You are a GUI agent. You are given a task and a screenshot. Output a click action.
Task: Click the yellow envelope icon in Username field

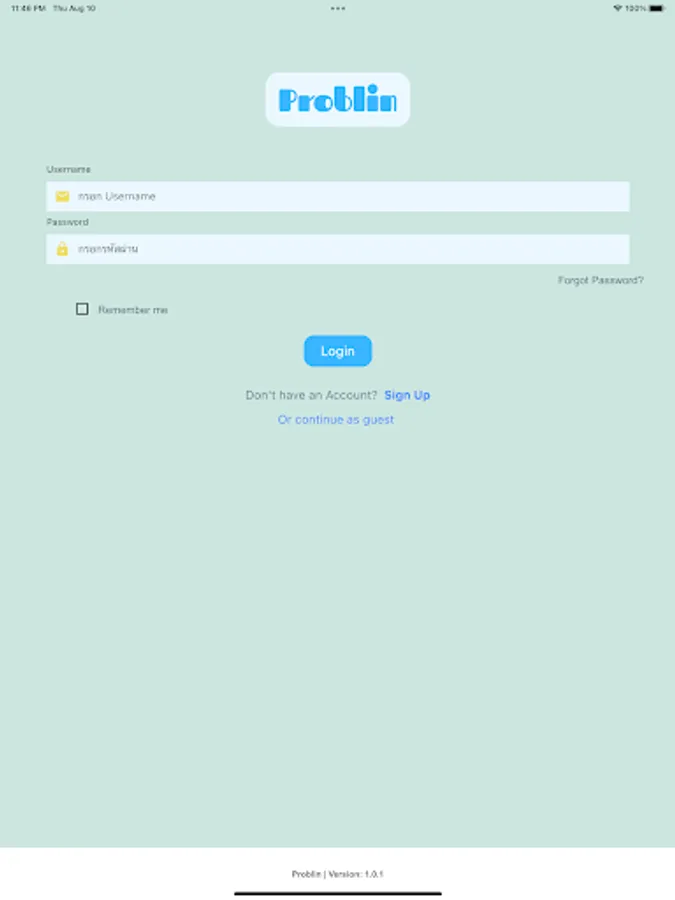coord(62,196)
